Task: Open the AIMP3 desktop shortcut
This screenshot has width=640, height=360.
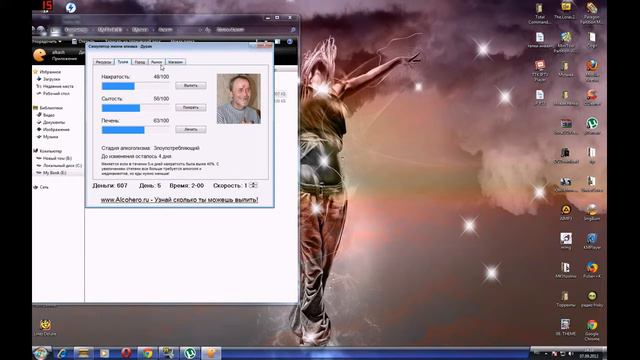Action: click(x=566, y=213)
